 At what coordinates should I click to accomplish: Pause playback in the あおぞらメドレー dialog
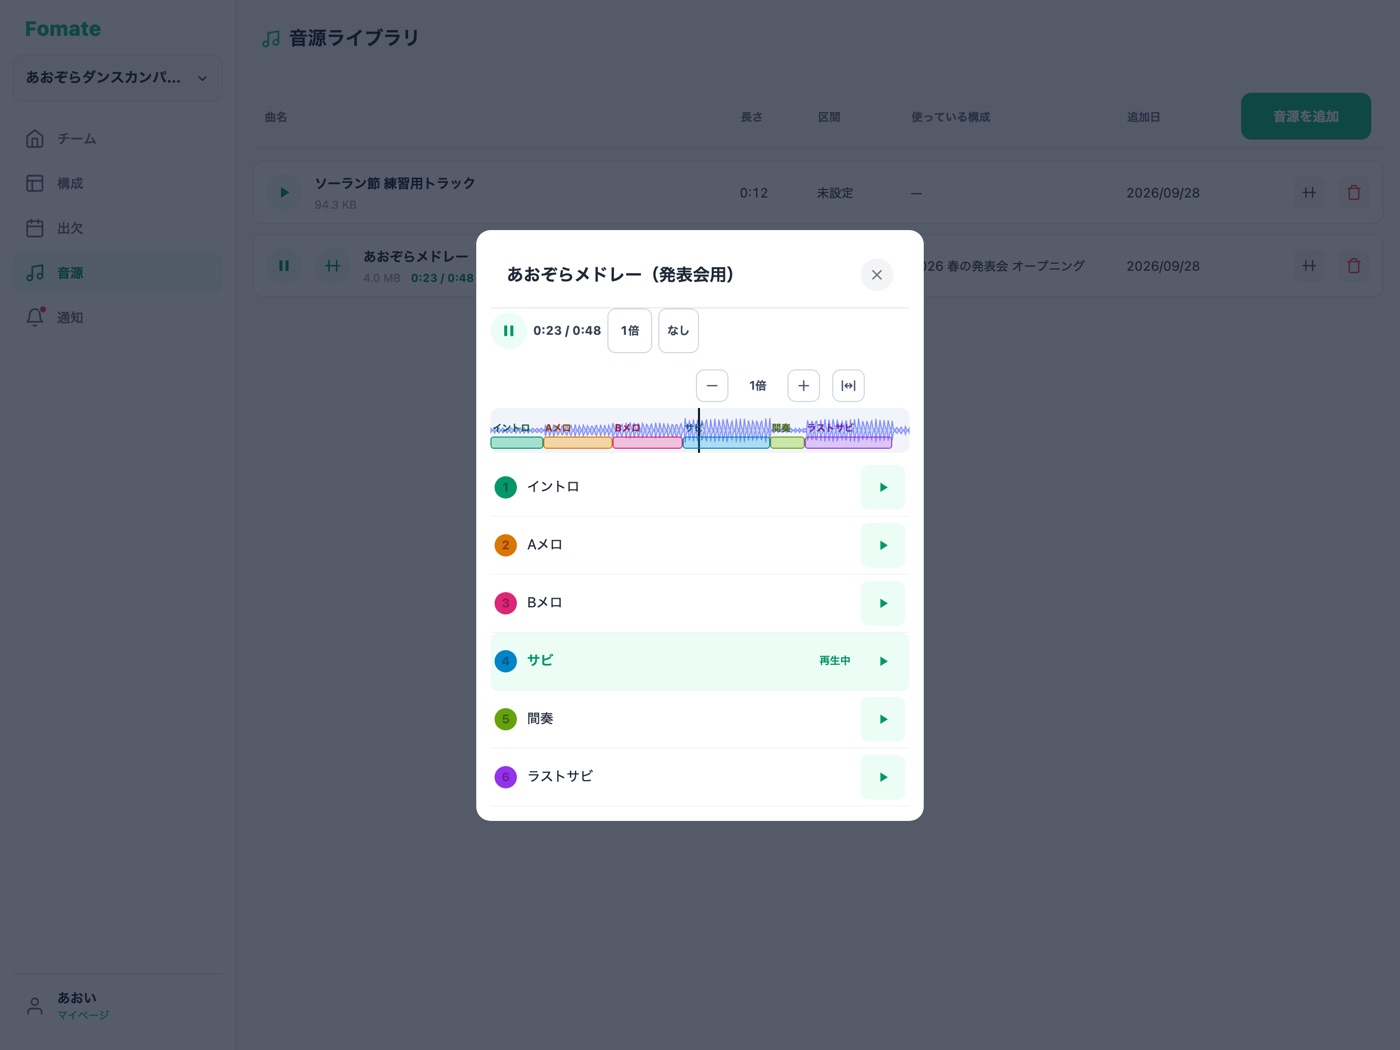pos(508,331)
